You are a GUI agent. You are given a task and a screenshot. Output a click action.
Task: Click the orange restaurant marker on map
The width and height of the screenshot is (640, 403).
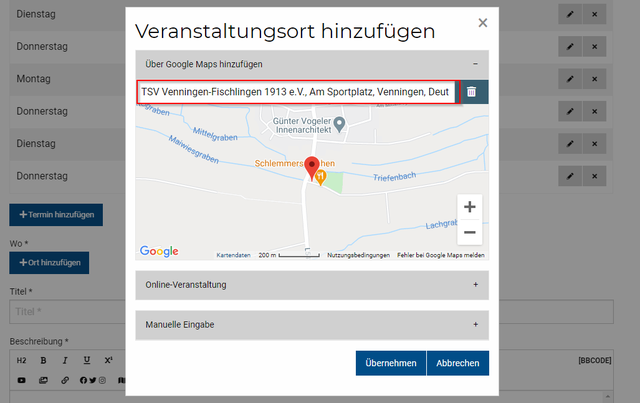321,178
